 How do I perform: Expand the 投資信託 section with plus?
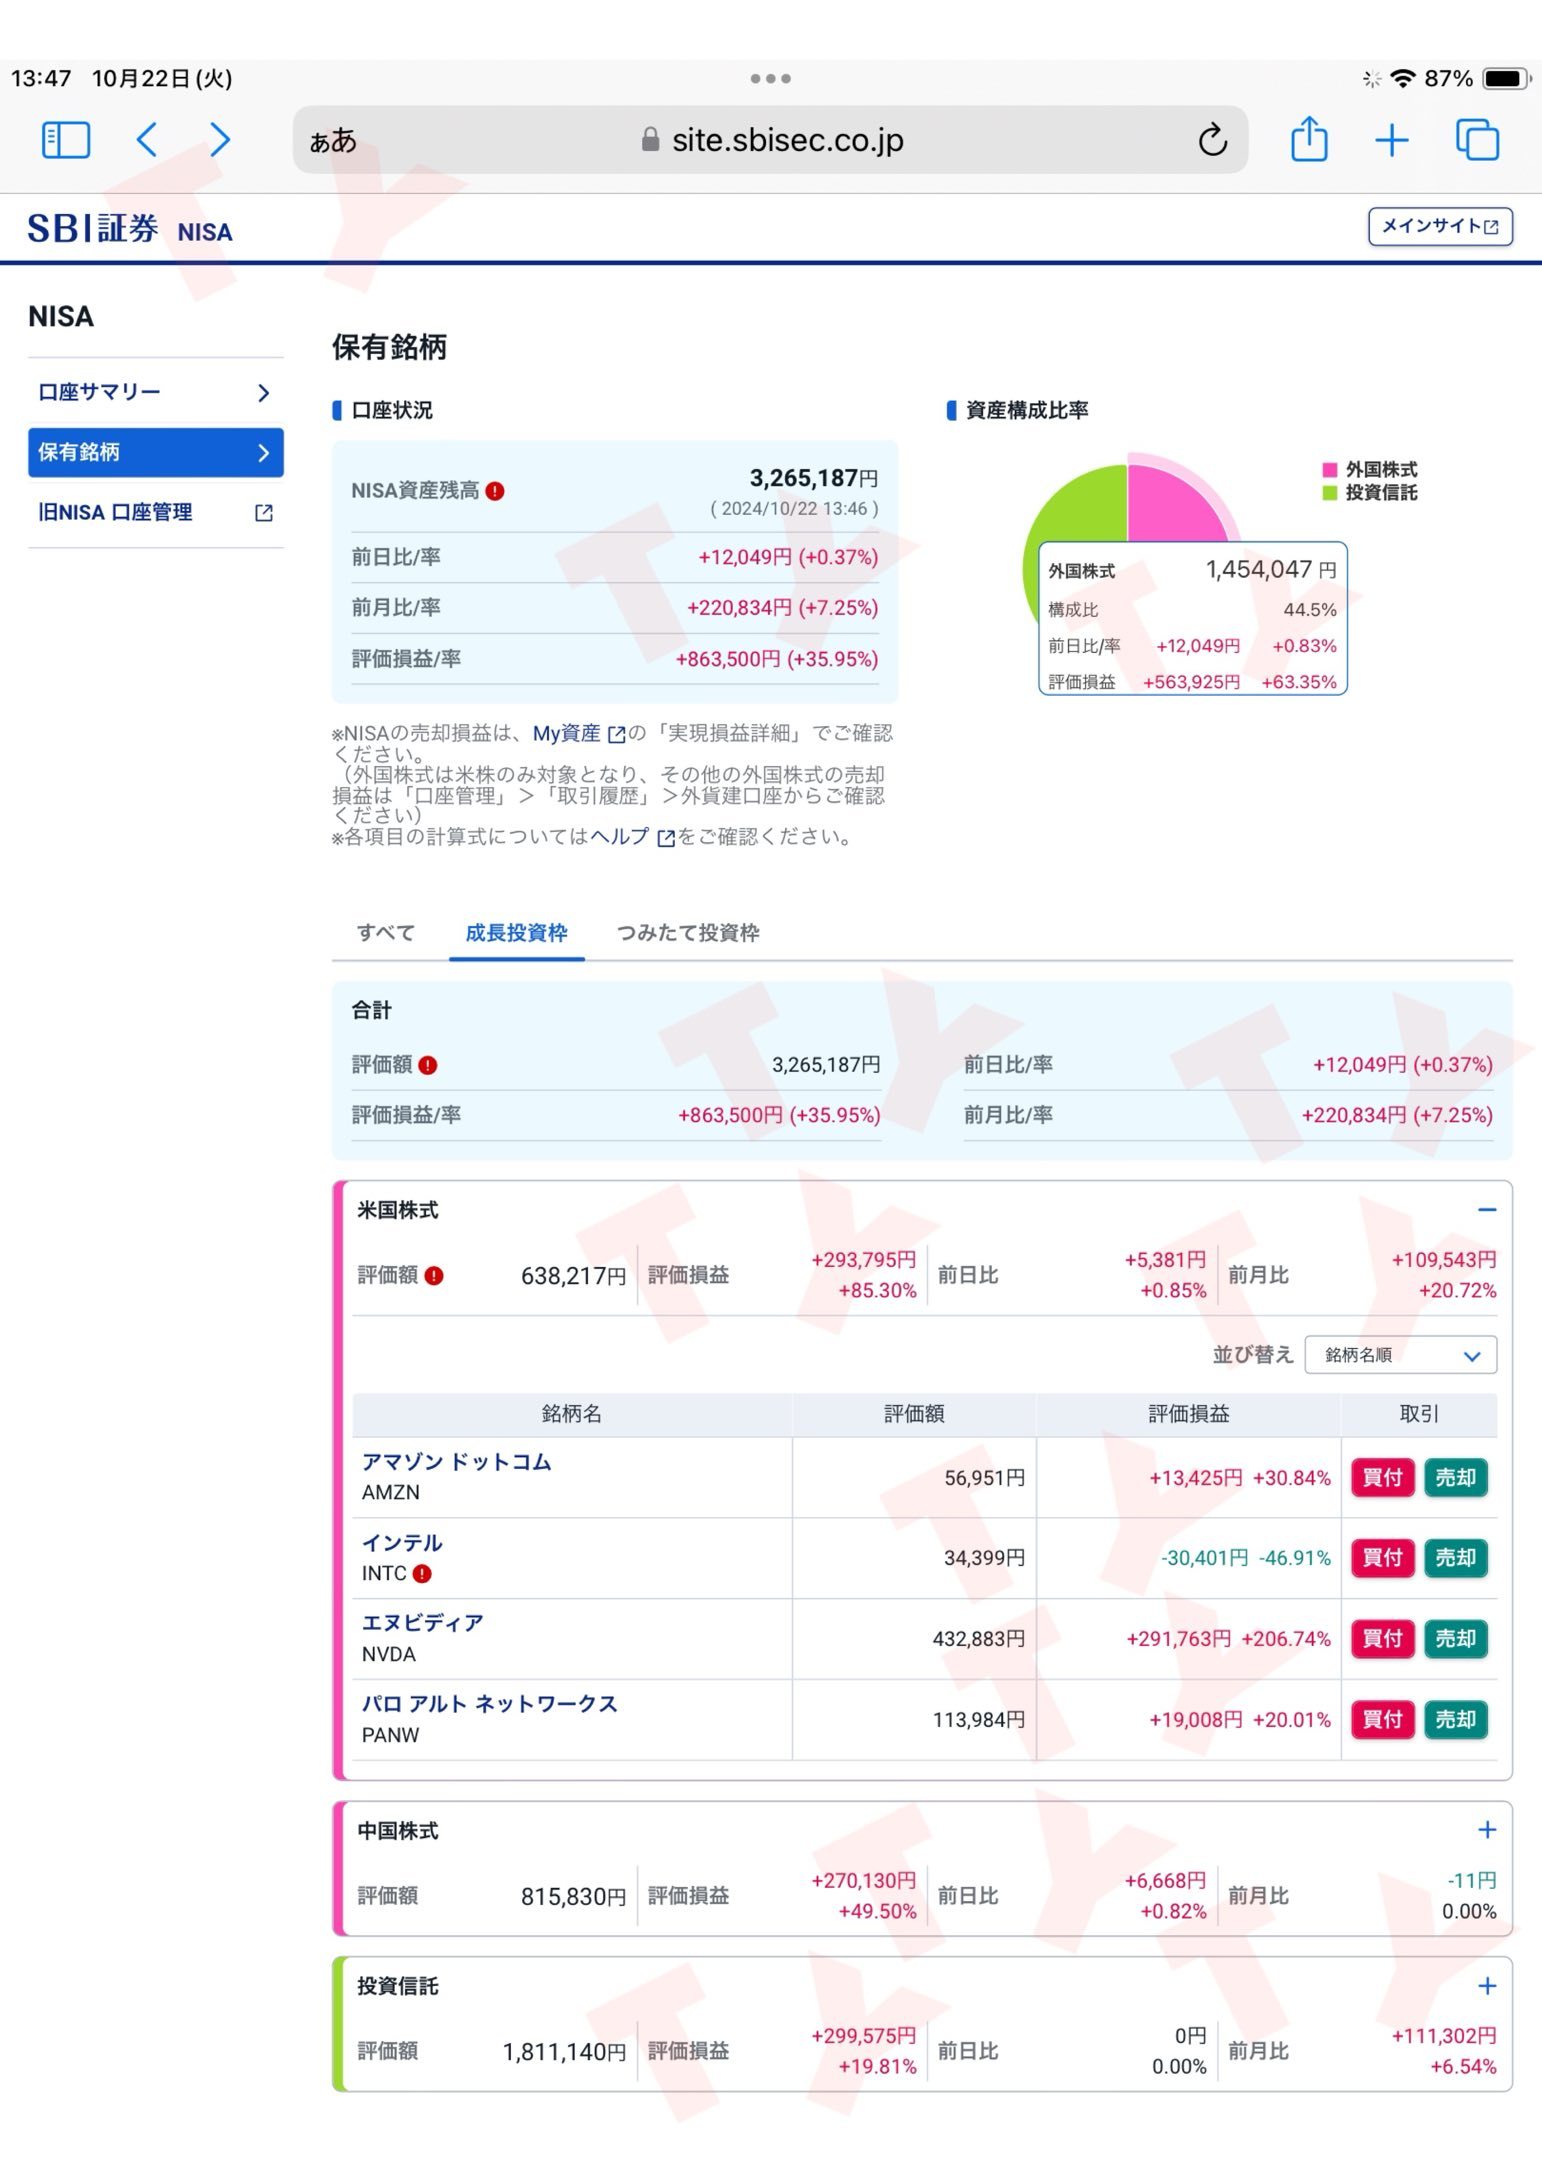coord(1487,1986)
